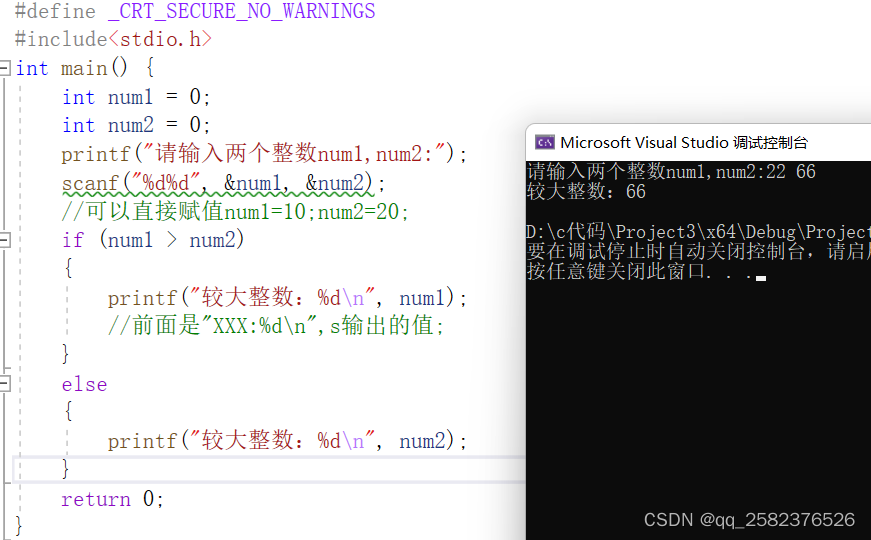Click the comment 前面是"XXX:%d\n",s输出的值
Screen dimensions: 871x540
coord(276,326)
